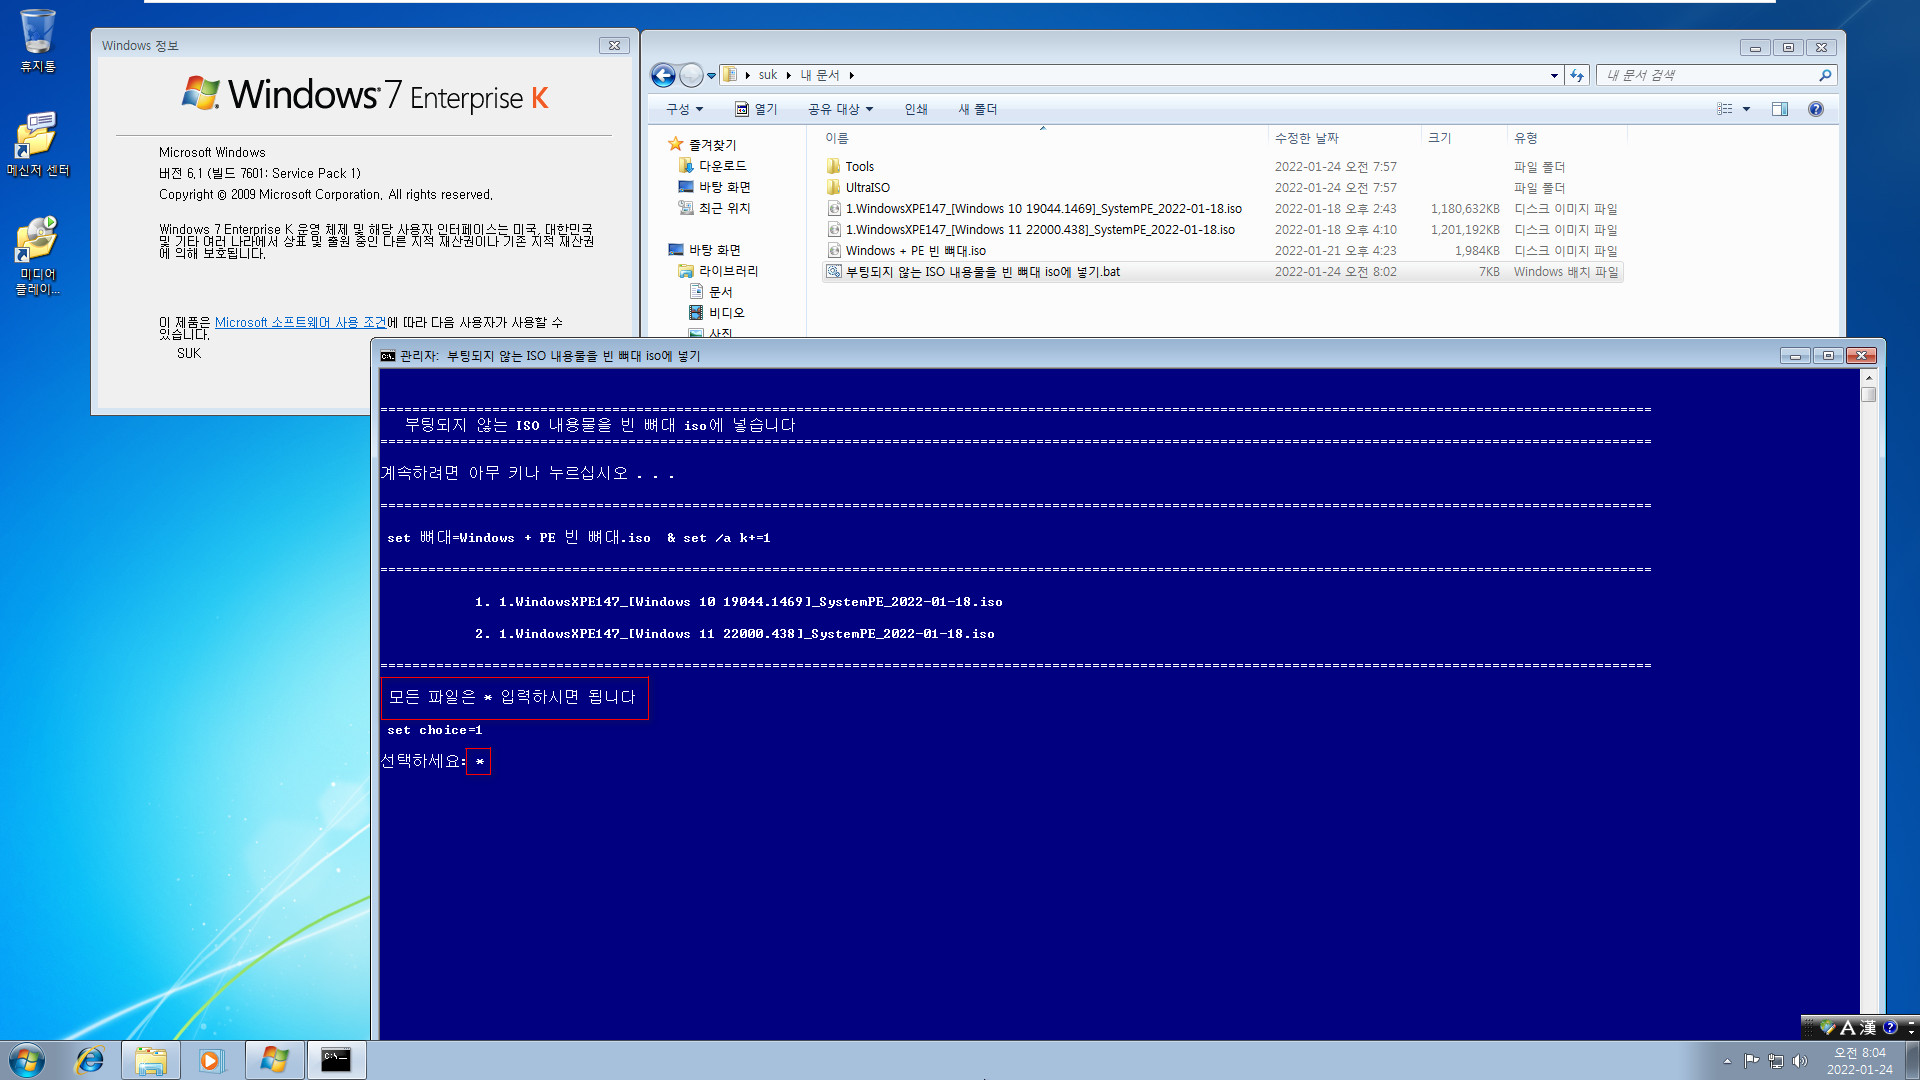Image resolution: width=1920 pixels, height=1080 pixels.
Task: Select 문서 library in navigation tree
Action: coord(711,292)
